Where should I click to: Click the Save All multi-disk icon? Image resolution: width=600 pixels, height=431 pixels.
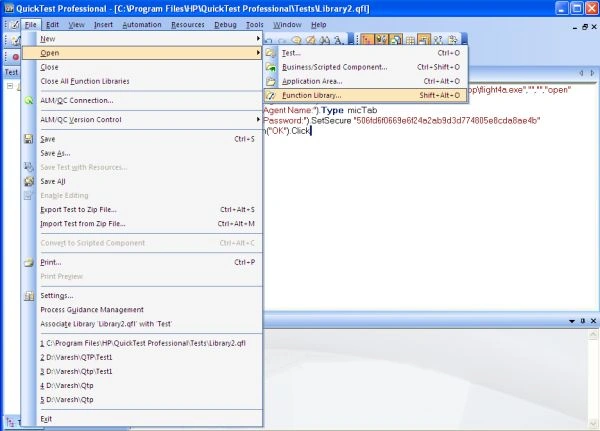(29, 181)
